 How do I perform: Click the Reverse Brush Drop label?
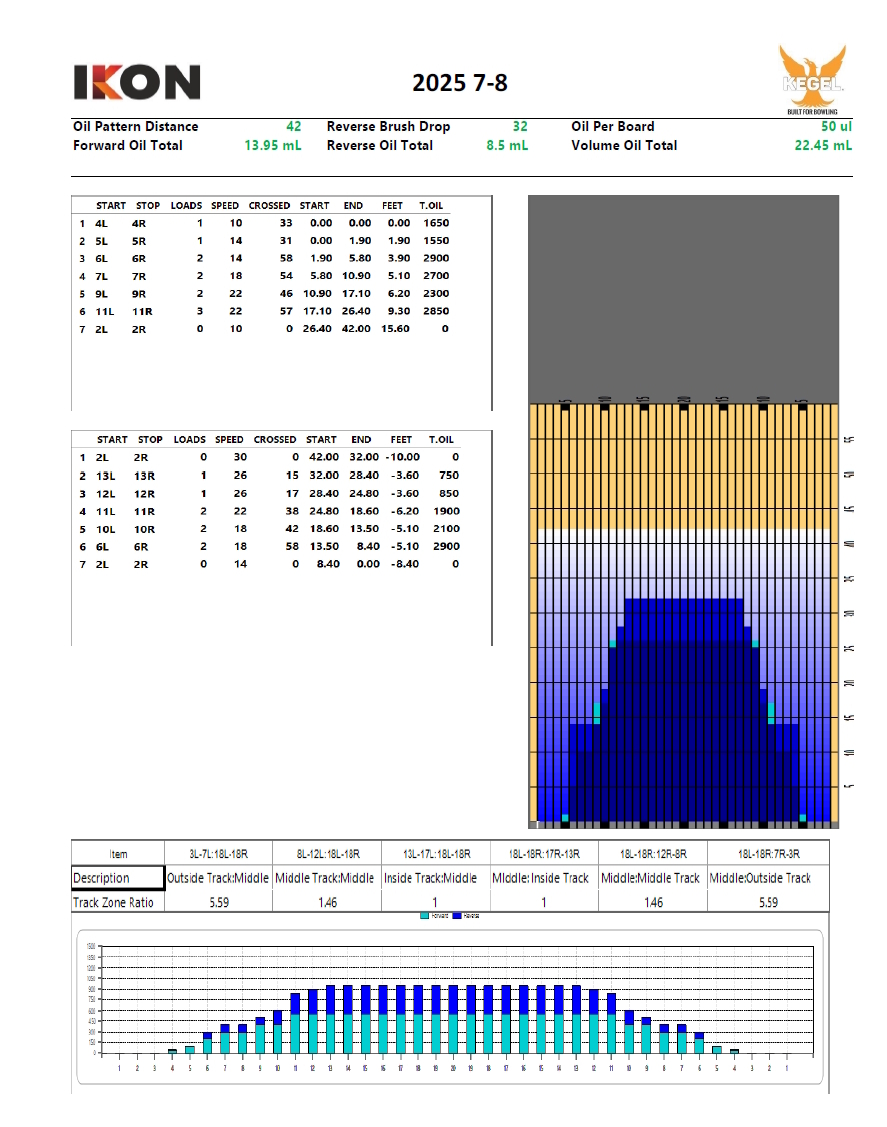tap(388, 126)
